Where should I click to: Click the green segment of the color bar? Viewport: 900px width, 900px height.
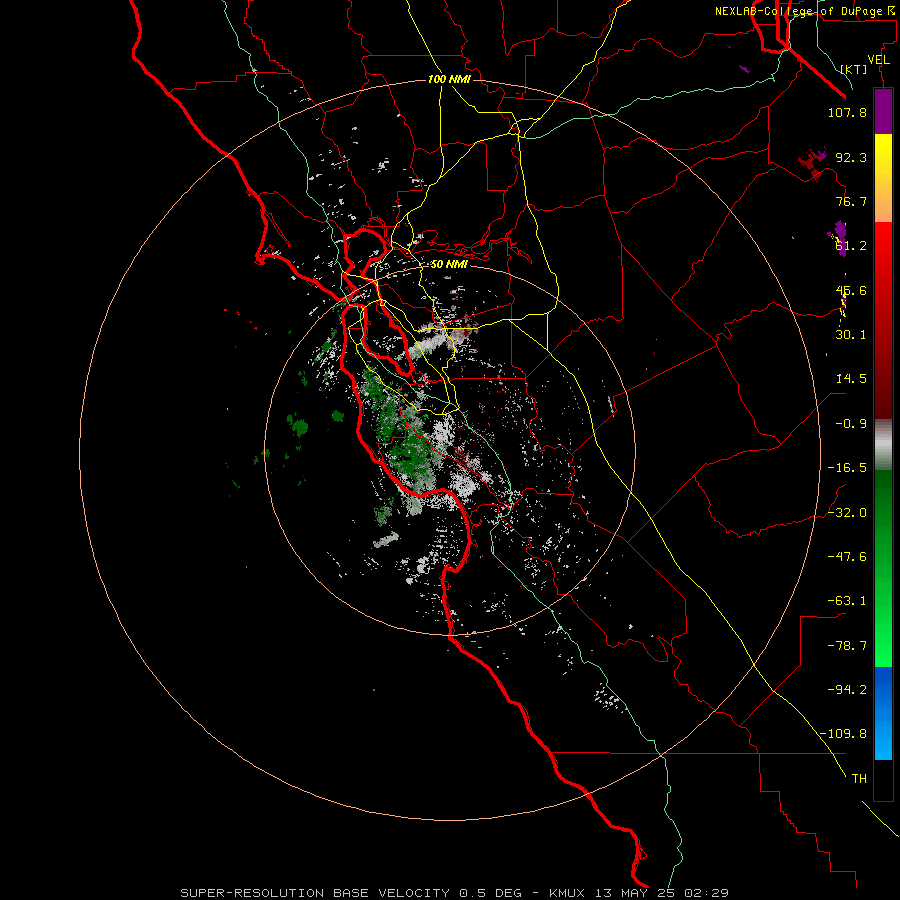[883, 569]
